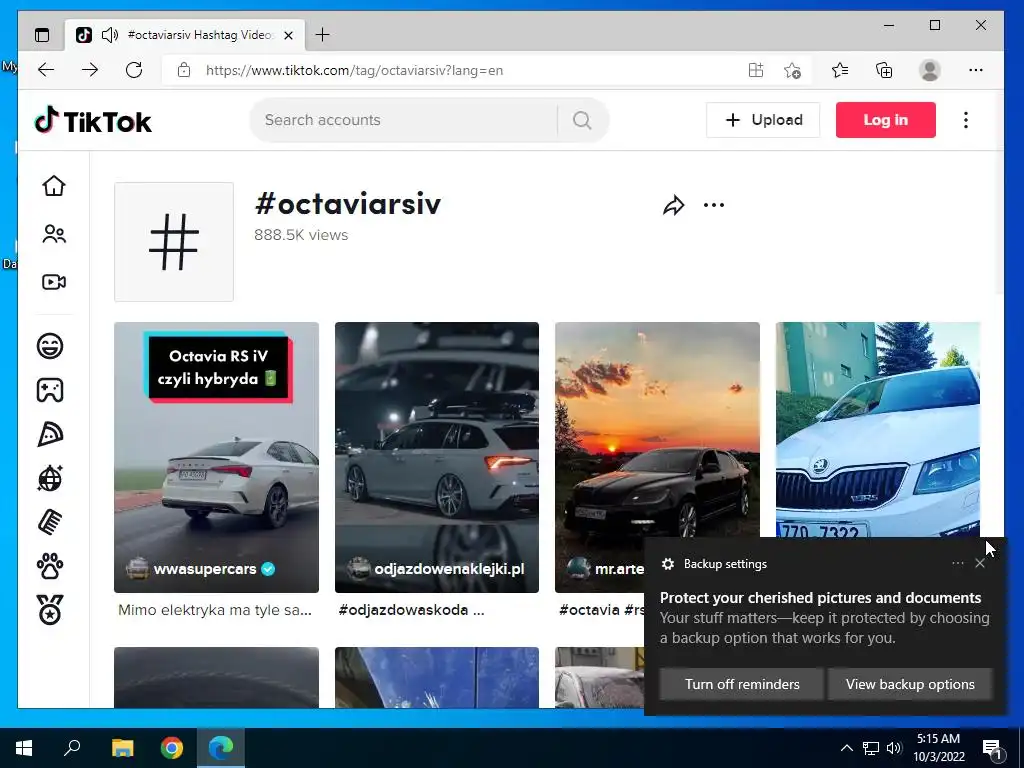This screenshot has width=1024, height=768.
Task: Dismiss the Backup settings notification
Action: tap(980, 563)
